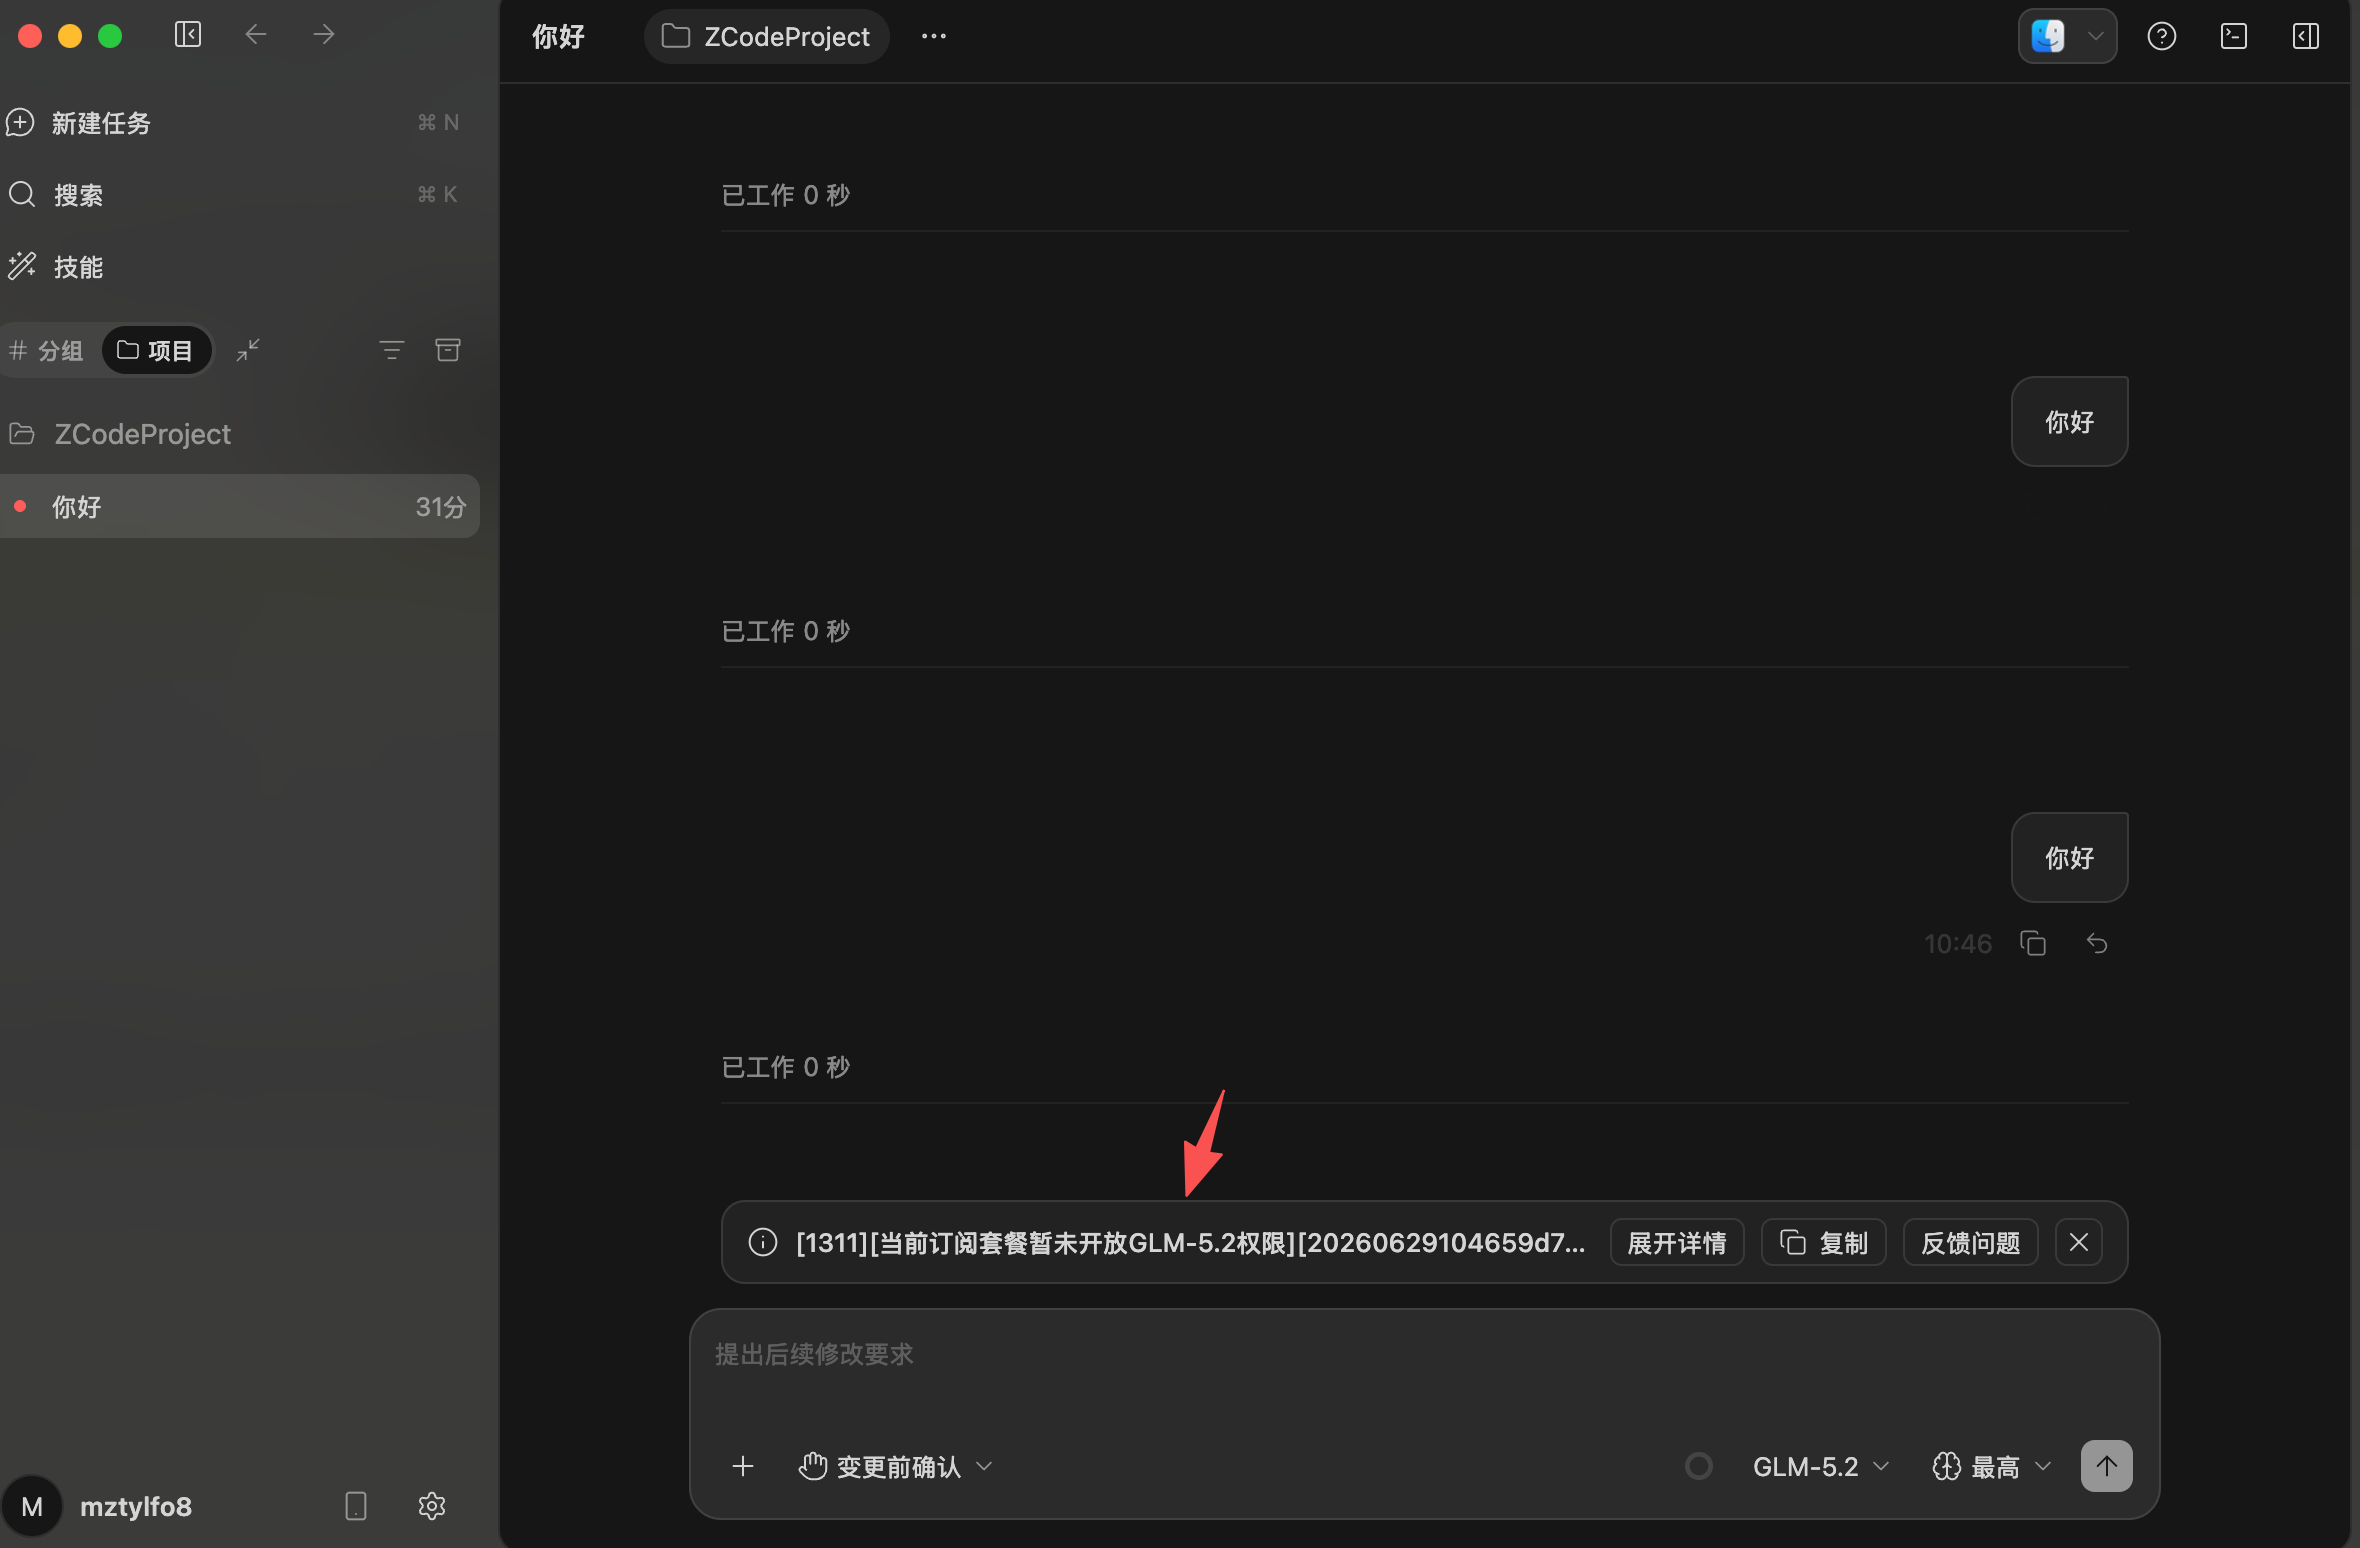This screenshot has height=1548, width=2360.
Task: Dismiss the error banner
Action: (2079, 1242)
